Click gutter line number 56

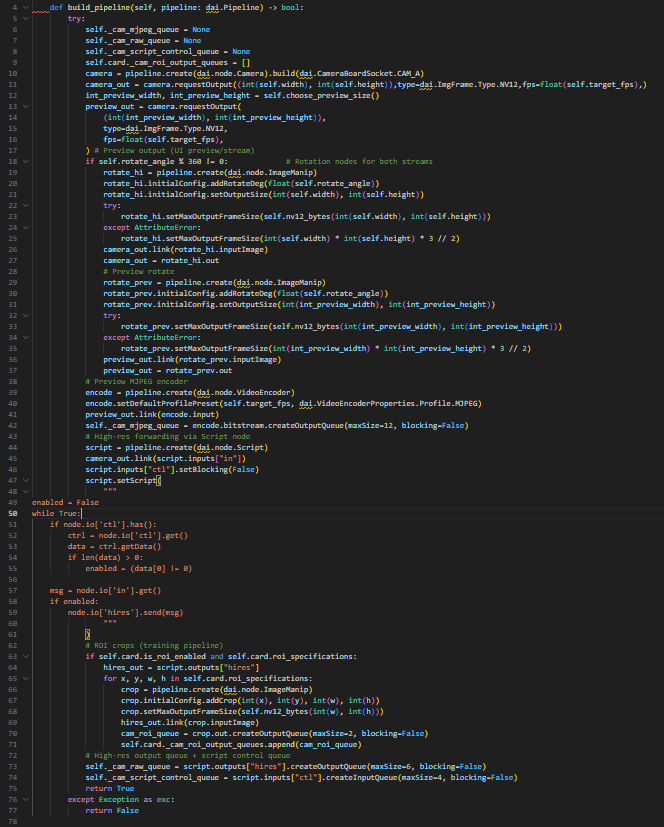[13, 580]
